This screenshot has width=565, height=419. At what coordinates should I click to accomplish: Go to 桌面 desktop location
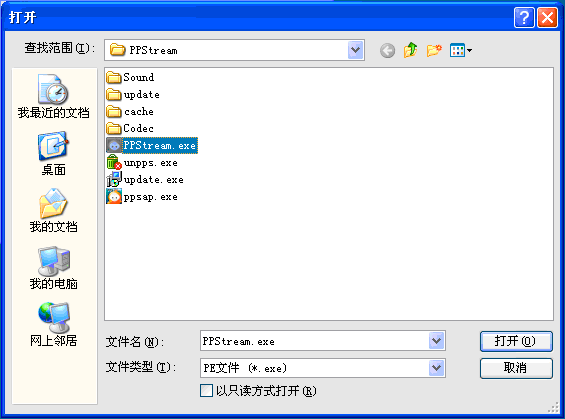click(x=53, y=154)
